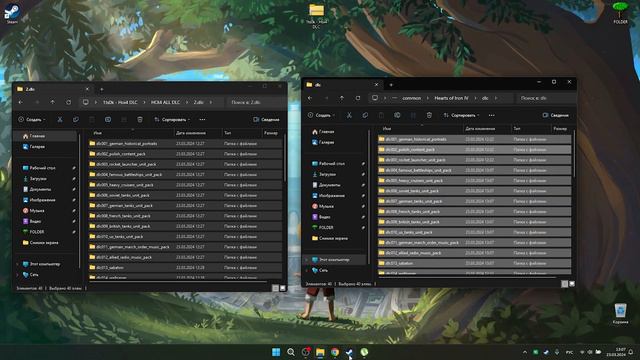Screen dimensions: 640x360
Task: Open Steam from the taskbar
Action: pos(349,352)
